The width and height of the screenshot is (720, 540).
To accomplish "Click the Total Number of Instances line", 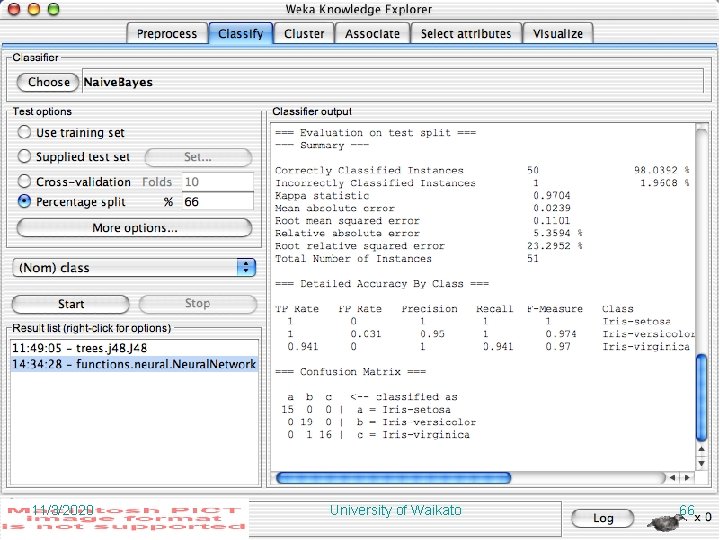I will tap(407, 259).
